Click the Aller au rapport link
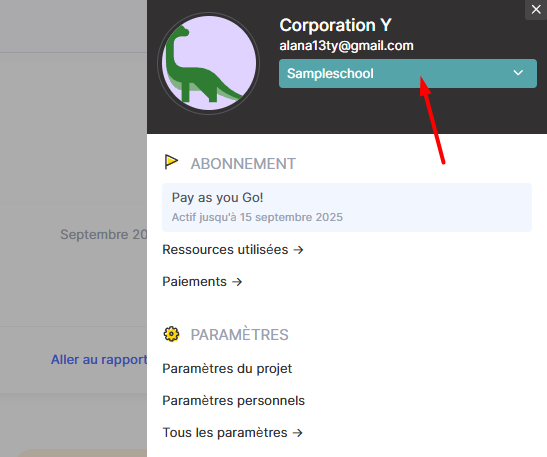The image size is (547, 457). point(99,360)
